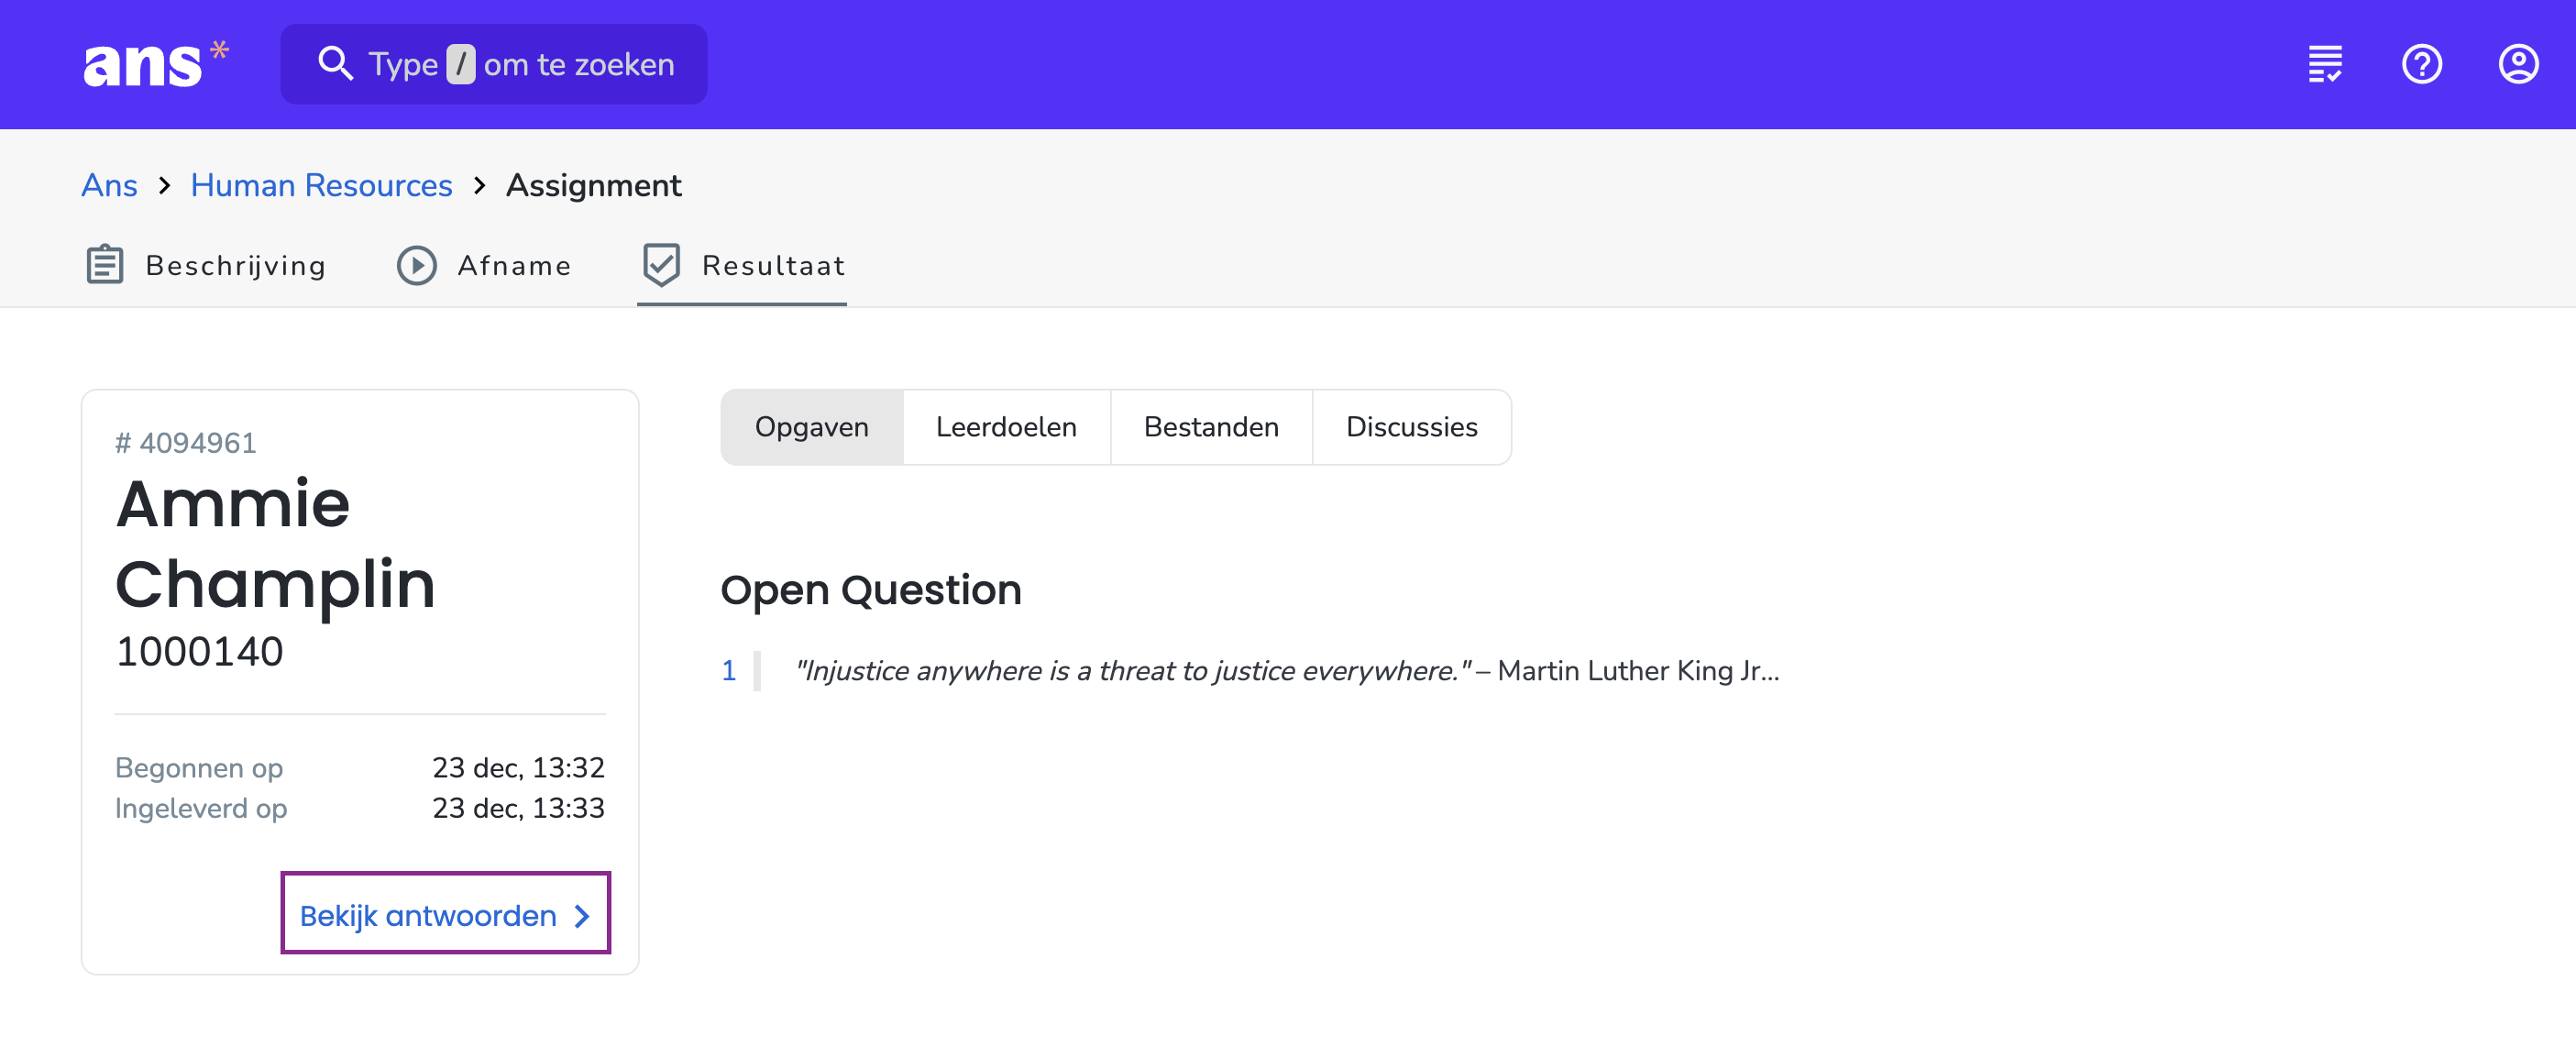Click the Begonnen op time 23 dec, 13:32
The height and width of the screenshot is (1058, 2576).
click(518, 767)
